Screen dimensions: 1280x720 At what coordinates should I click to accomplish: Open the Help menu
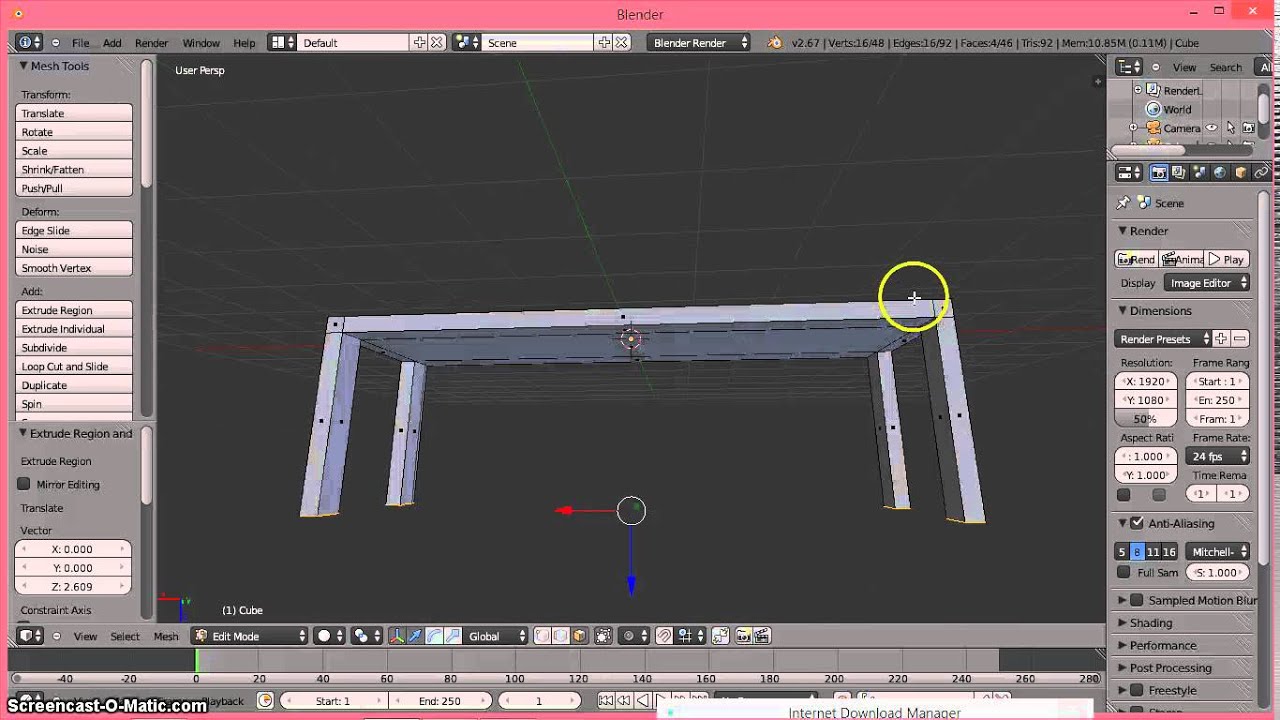tap(244, 43)
